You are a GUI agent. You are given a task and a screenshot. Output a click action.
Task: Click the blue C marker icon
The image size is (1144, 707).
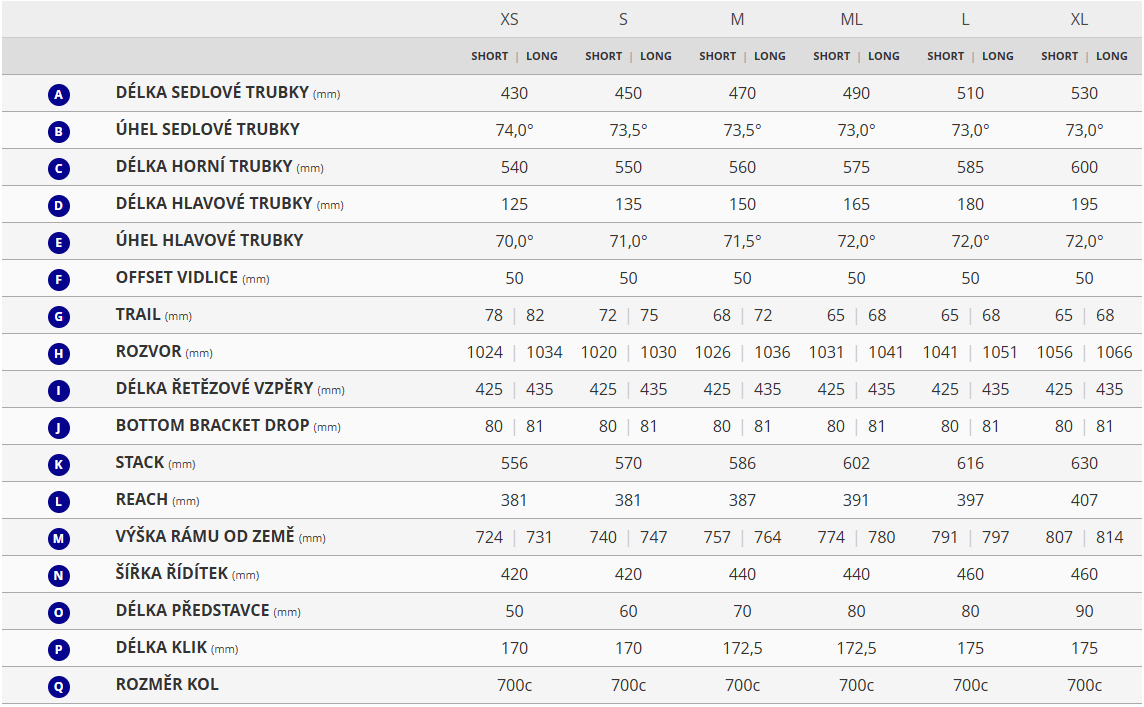coord(58,169)
